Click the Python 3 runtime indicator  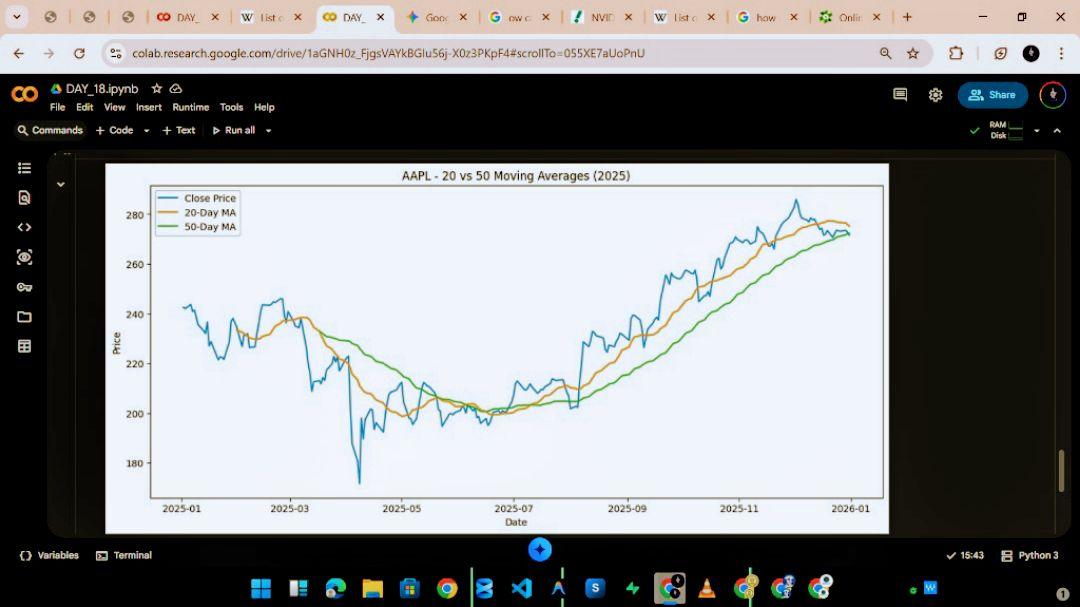1030,555
